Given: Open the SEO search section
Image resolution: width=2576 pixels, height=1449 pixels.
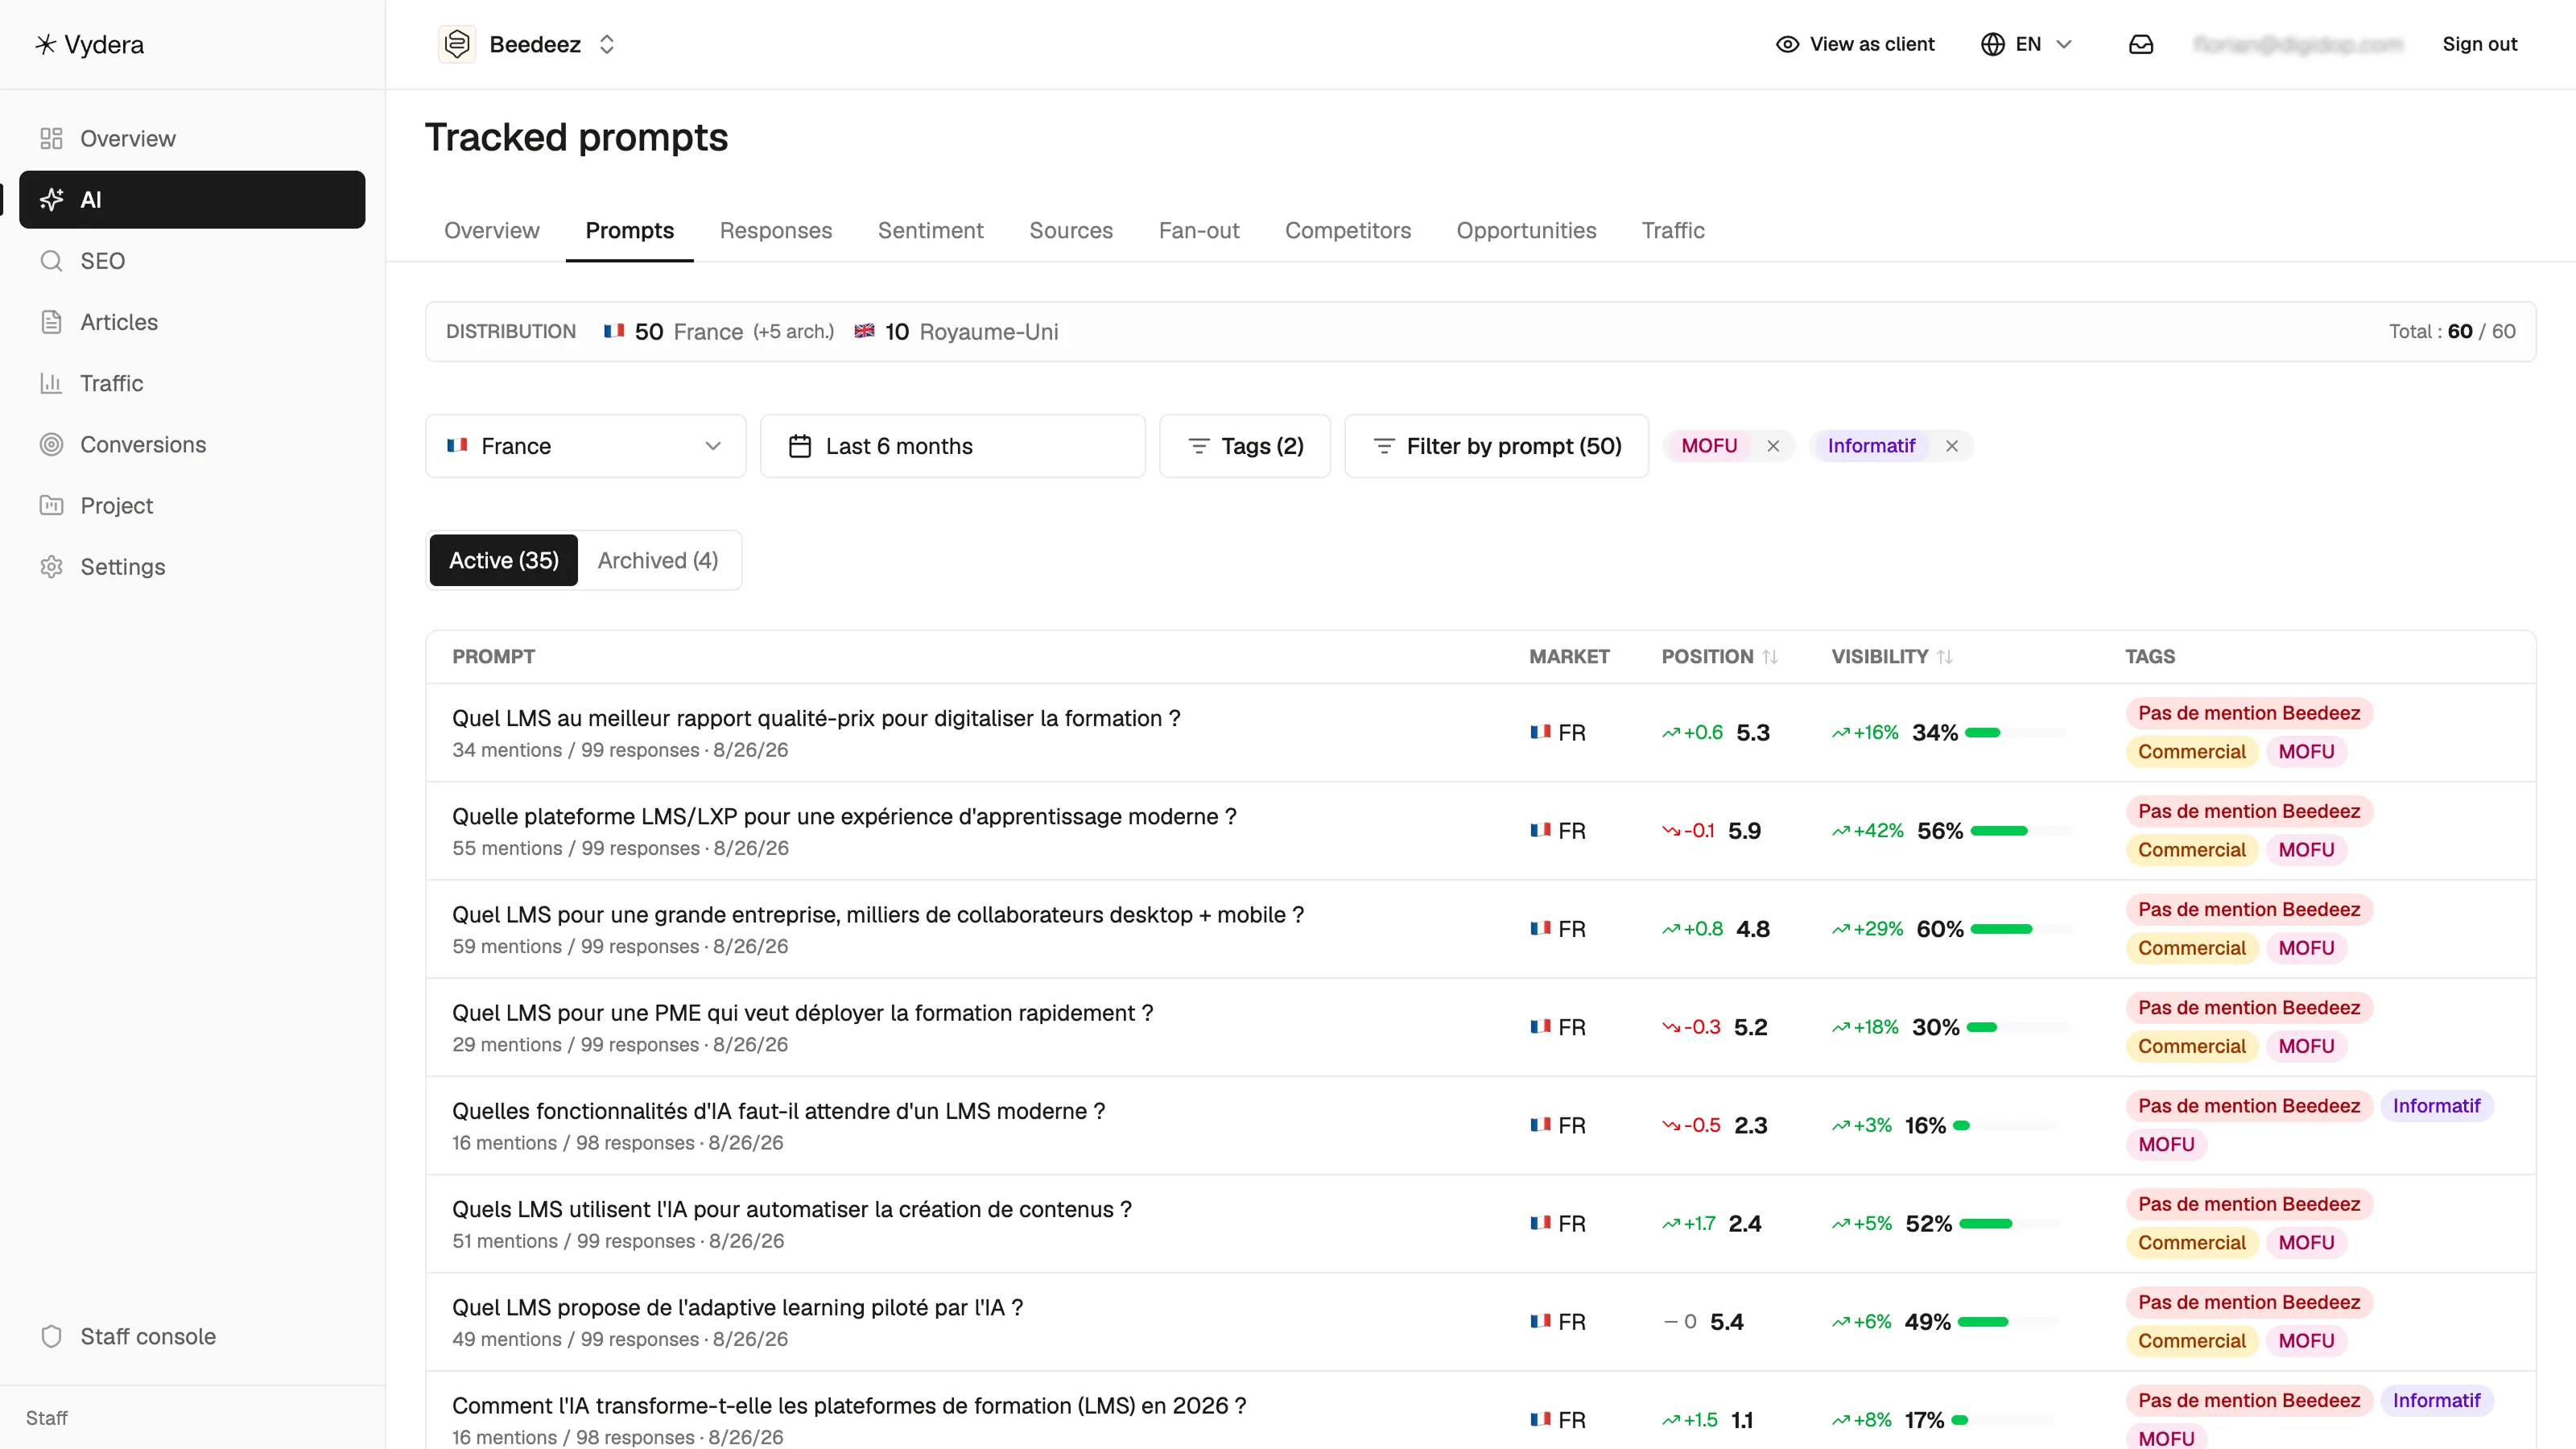Looking at the screenshot, I should [192, 261].
